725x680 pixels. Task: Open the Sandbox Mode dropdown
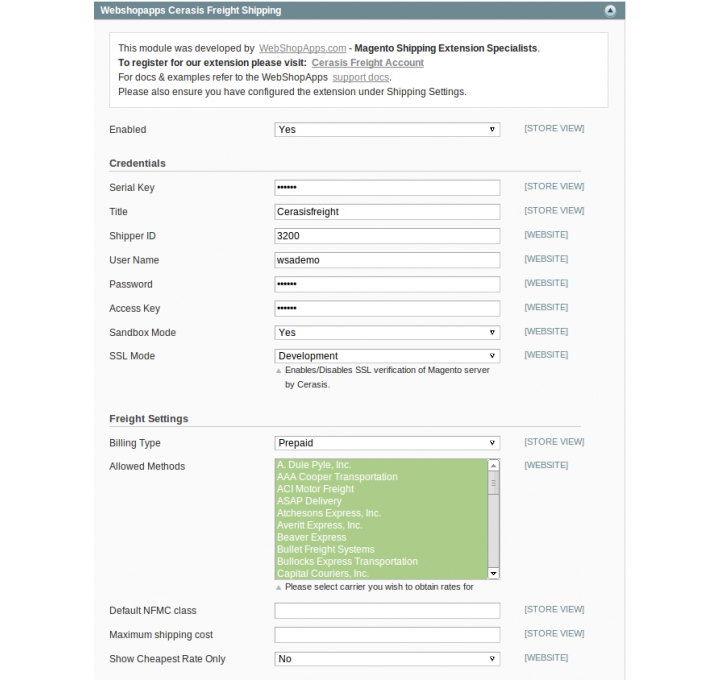click(x=387, y=332)
